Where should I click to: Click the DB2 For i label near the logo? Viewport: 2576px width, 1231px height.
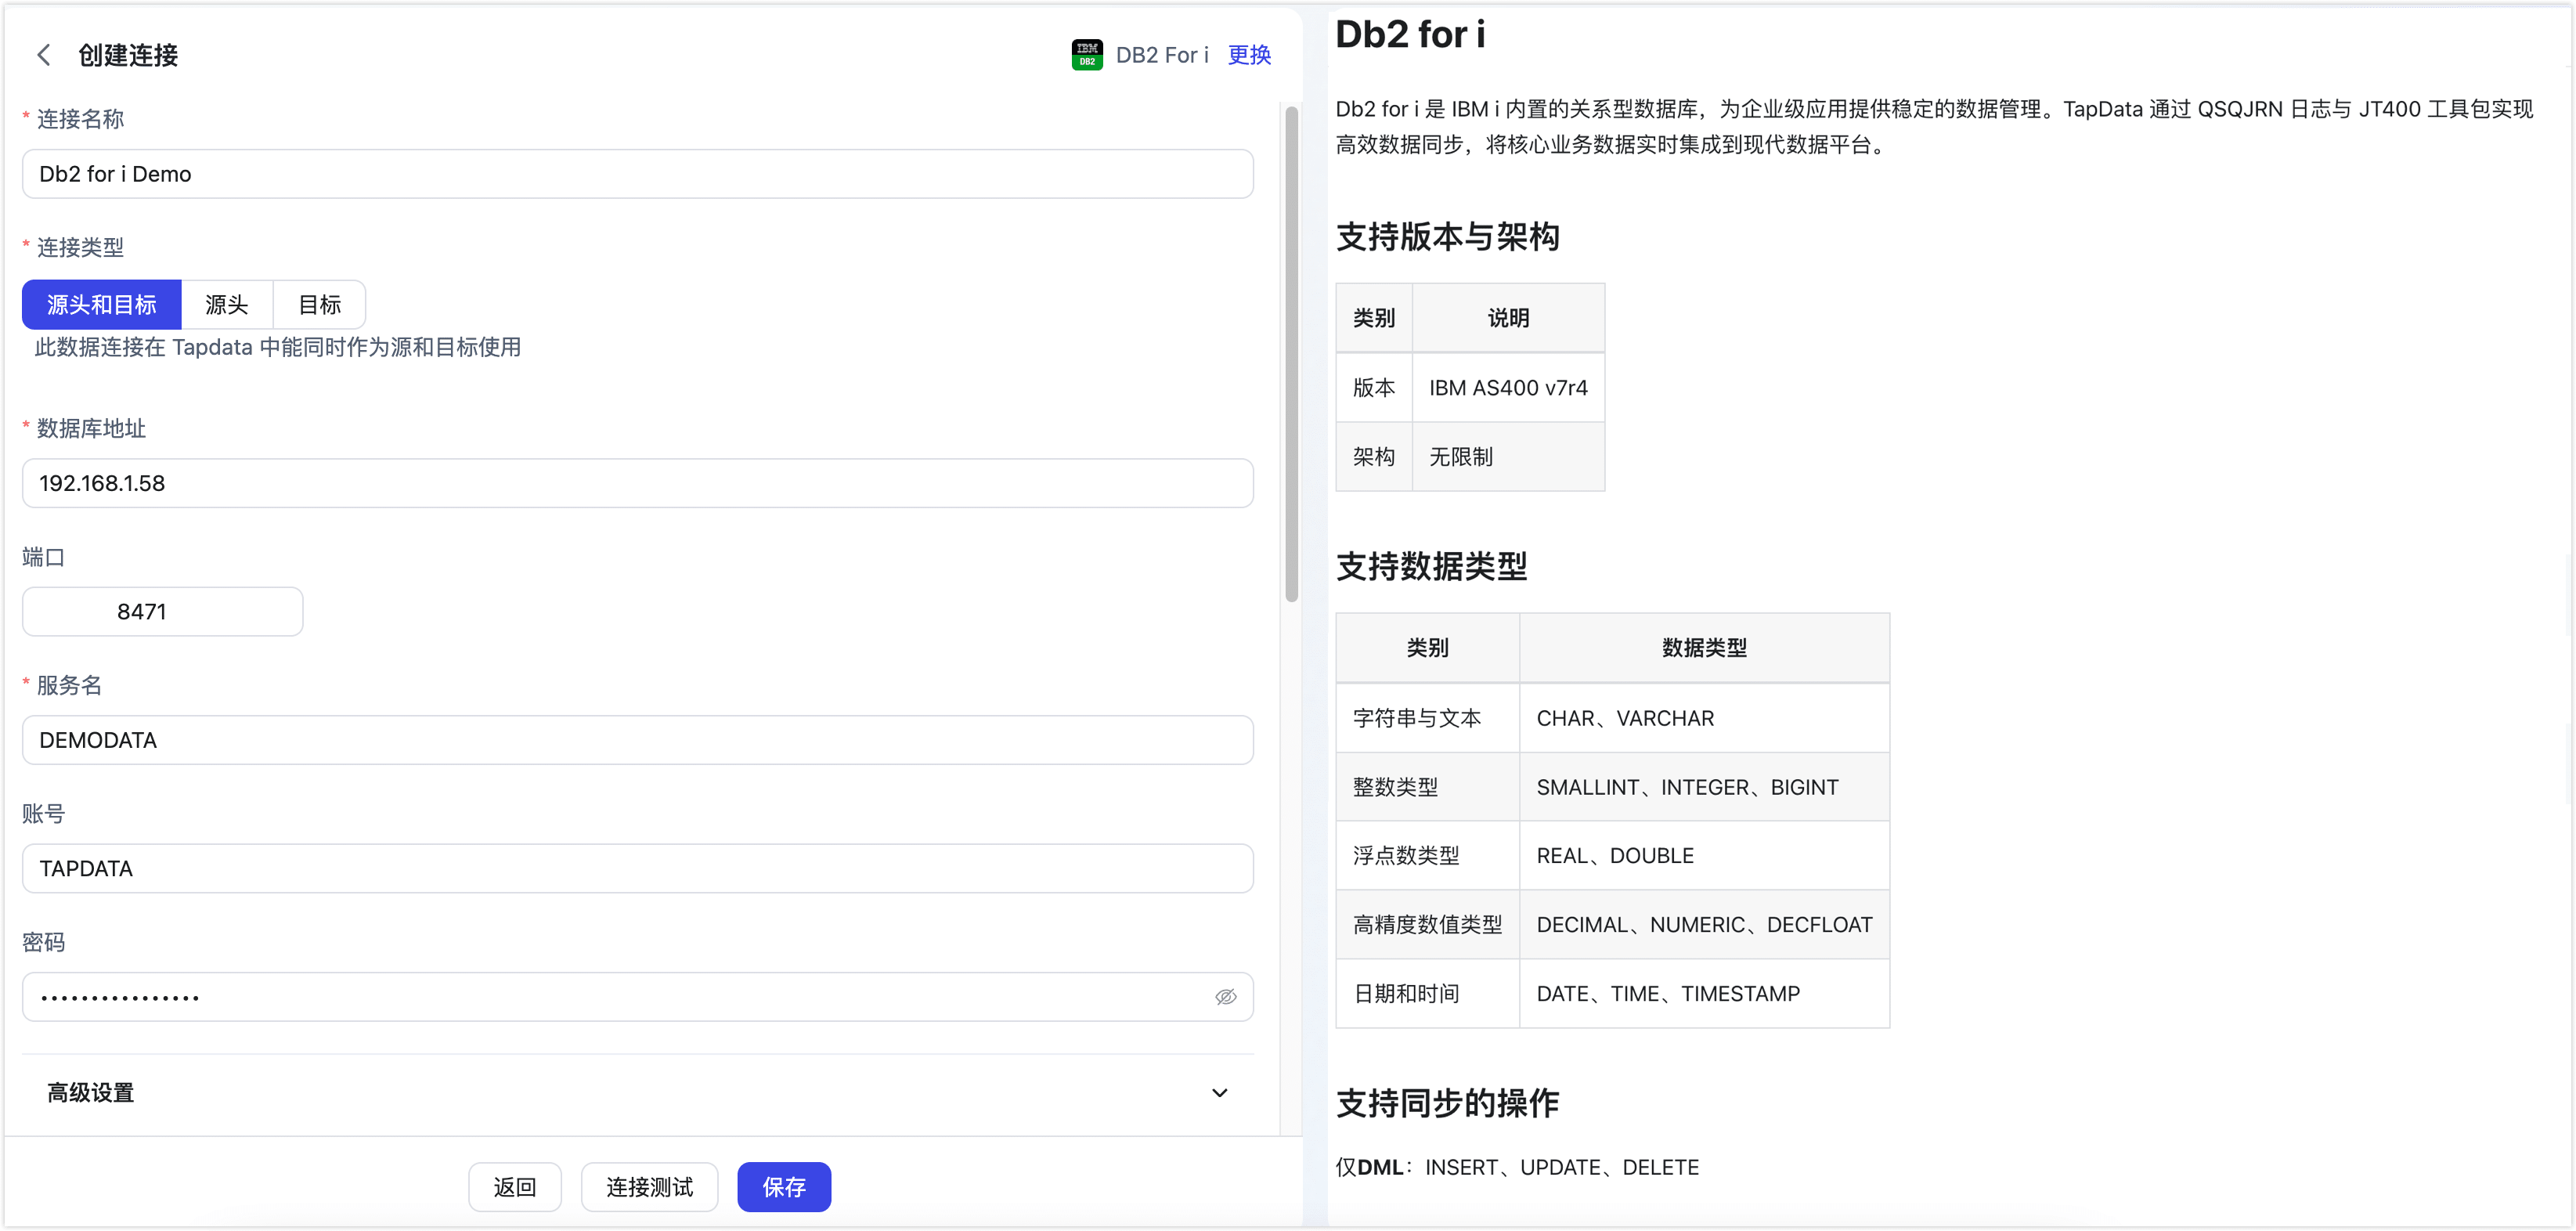(x=1163, y=55)
